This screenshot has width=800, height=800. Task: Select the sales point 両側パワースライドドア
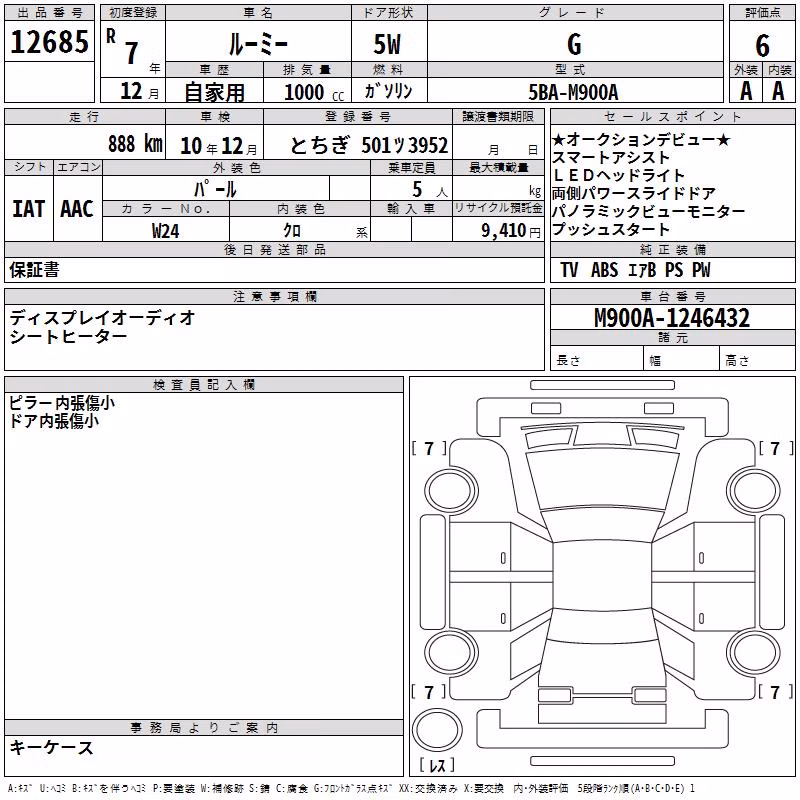coord(634,193)
